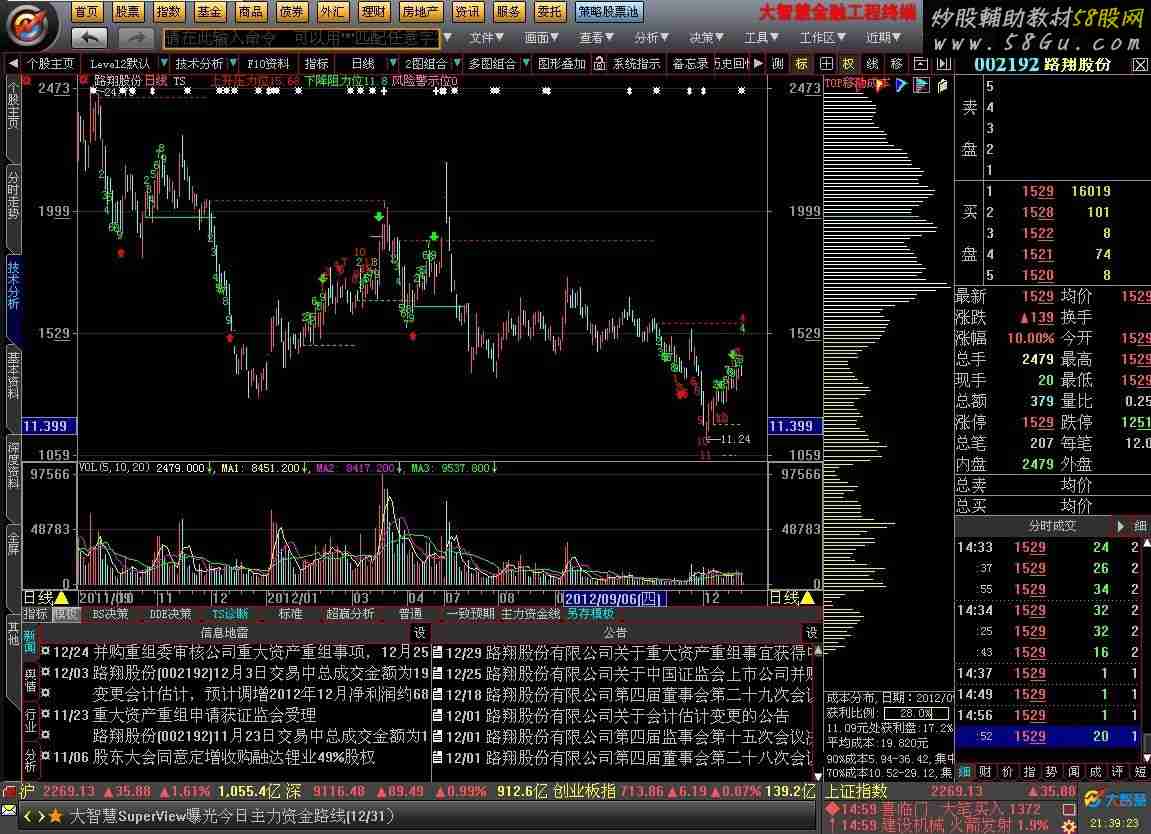Screen dimensions: 1151x834
Task: Open settings 设 for the 公告 panel
Action: 811,632
